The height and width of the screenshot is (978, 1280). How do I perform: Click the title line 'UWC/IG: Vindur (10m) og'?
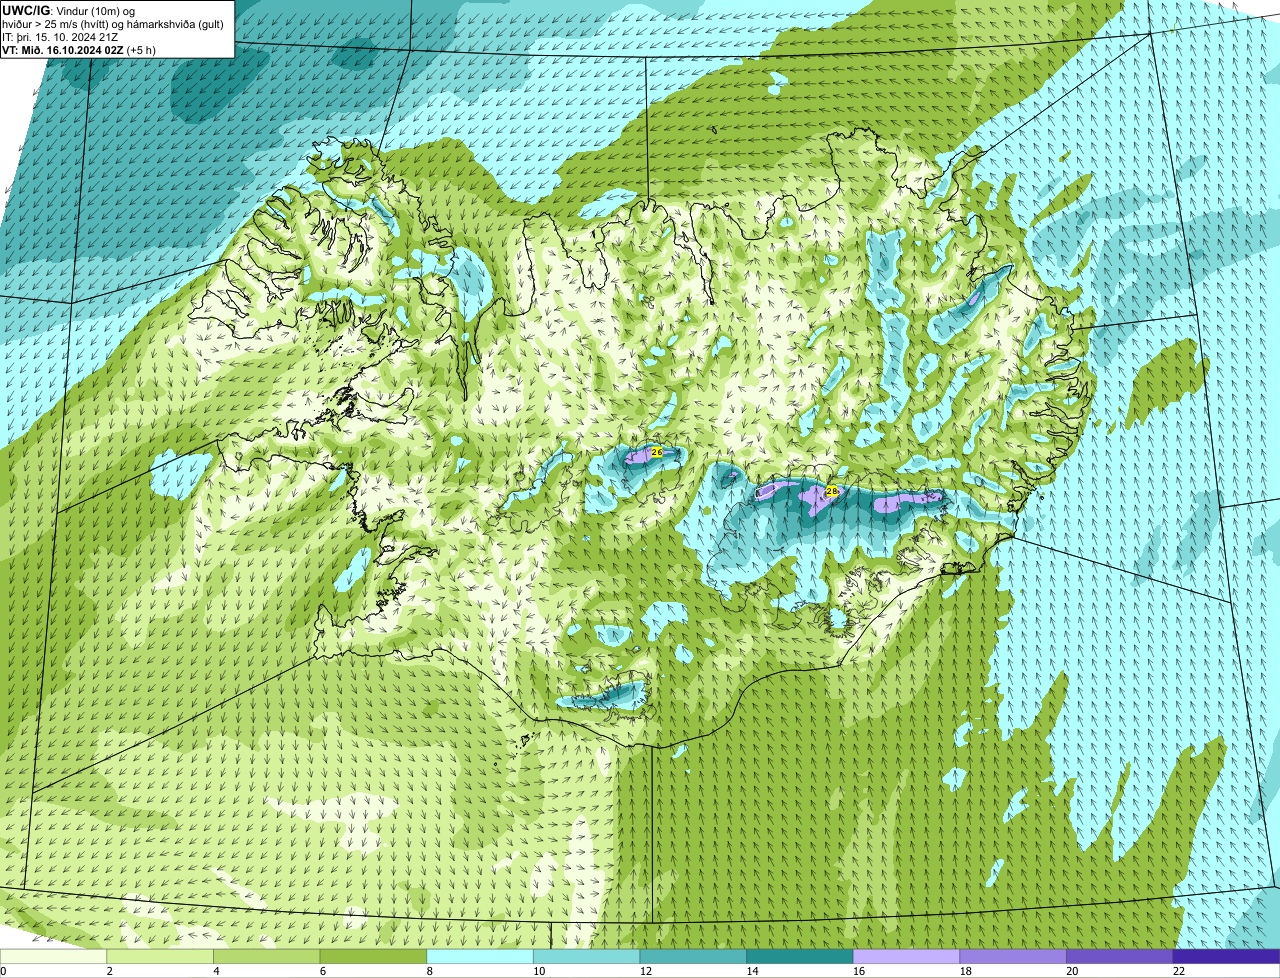[69, 10]
